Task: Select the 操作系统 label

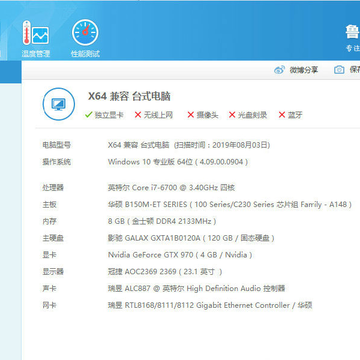Action: point(56,162)
